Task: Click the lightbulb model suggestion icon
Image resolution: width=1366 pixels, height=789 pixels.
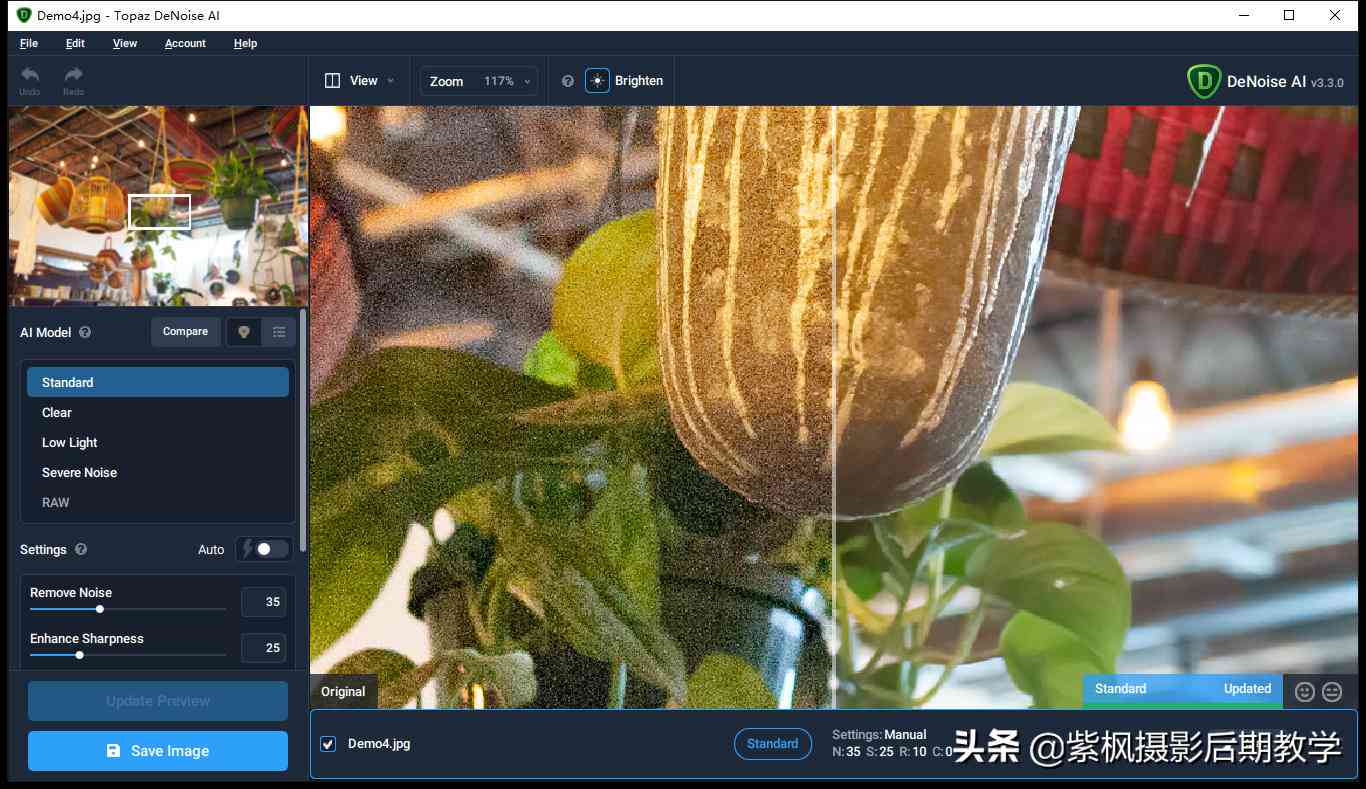Action: tap(244, 332)
